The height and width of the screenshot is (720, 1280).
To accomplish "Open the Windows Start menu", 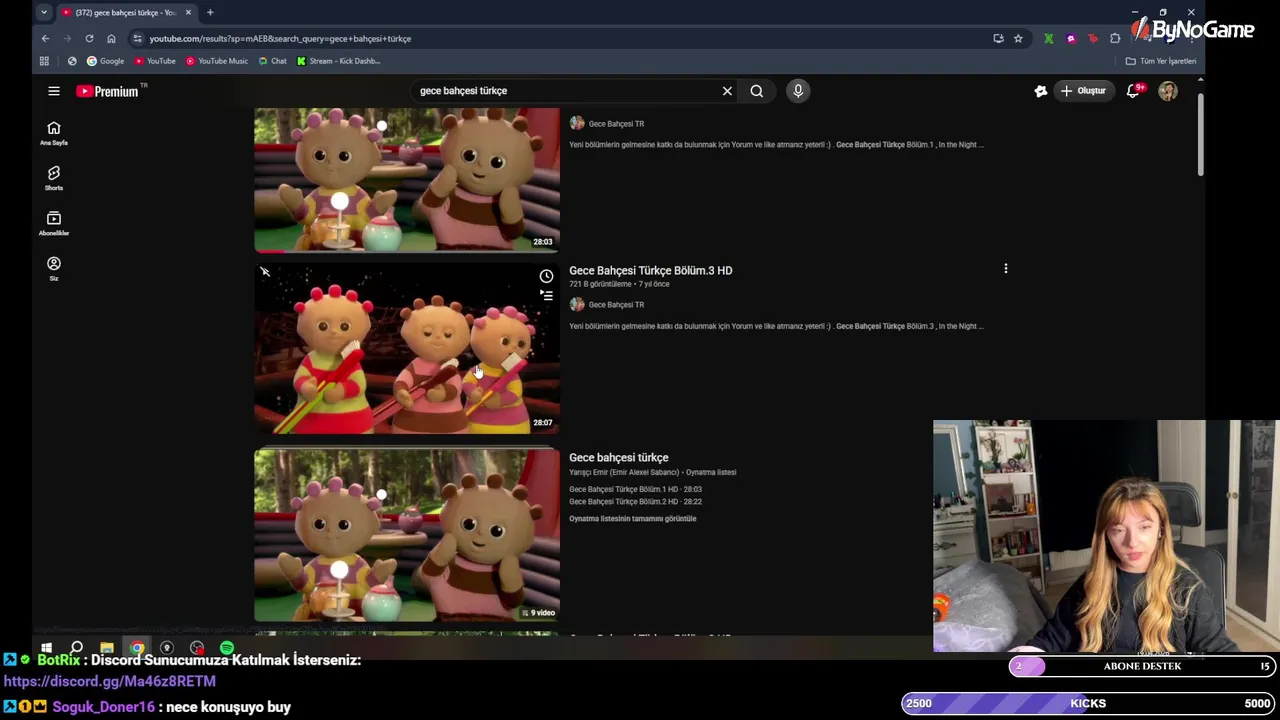I will pos(46,648).
